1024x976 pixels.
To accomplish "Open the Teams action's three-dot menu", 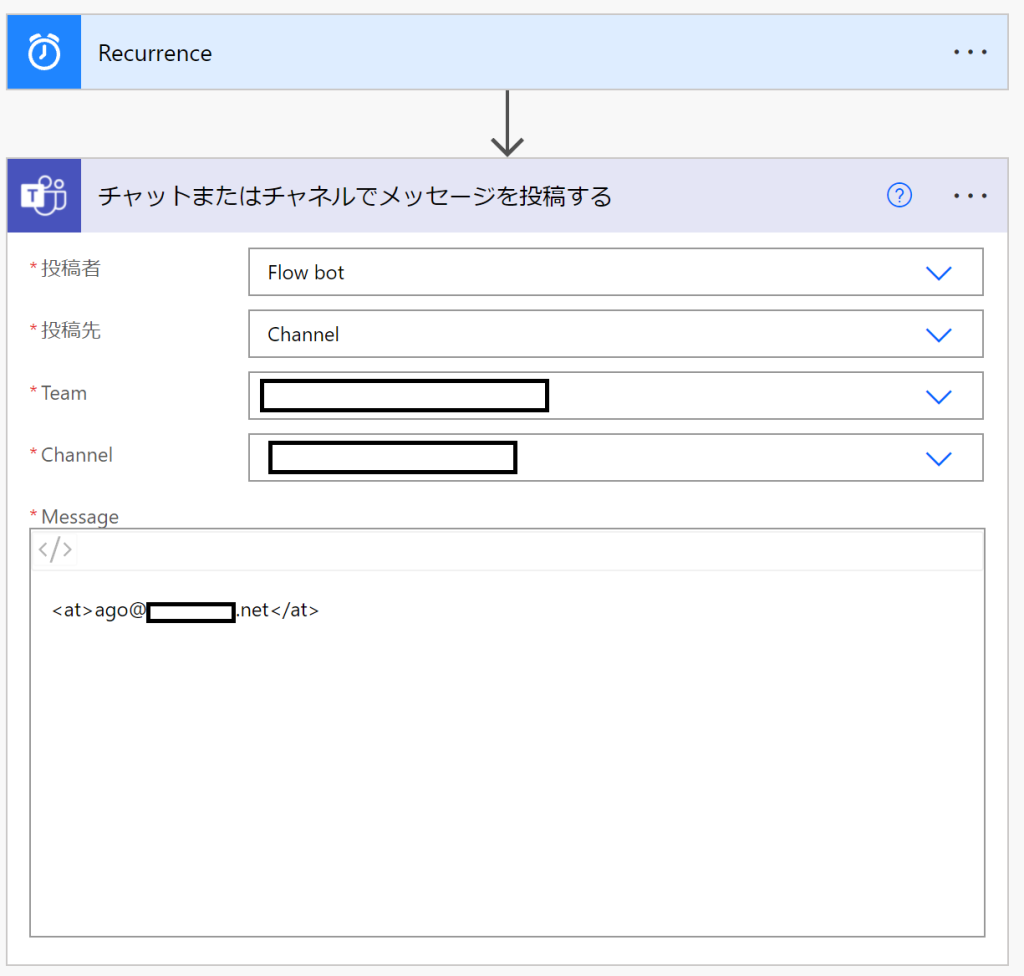I will coord(970,196).
